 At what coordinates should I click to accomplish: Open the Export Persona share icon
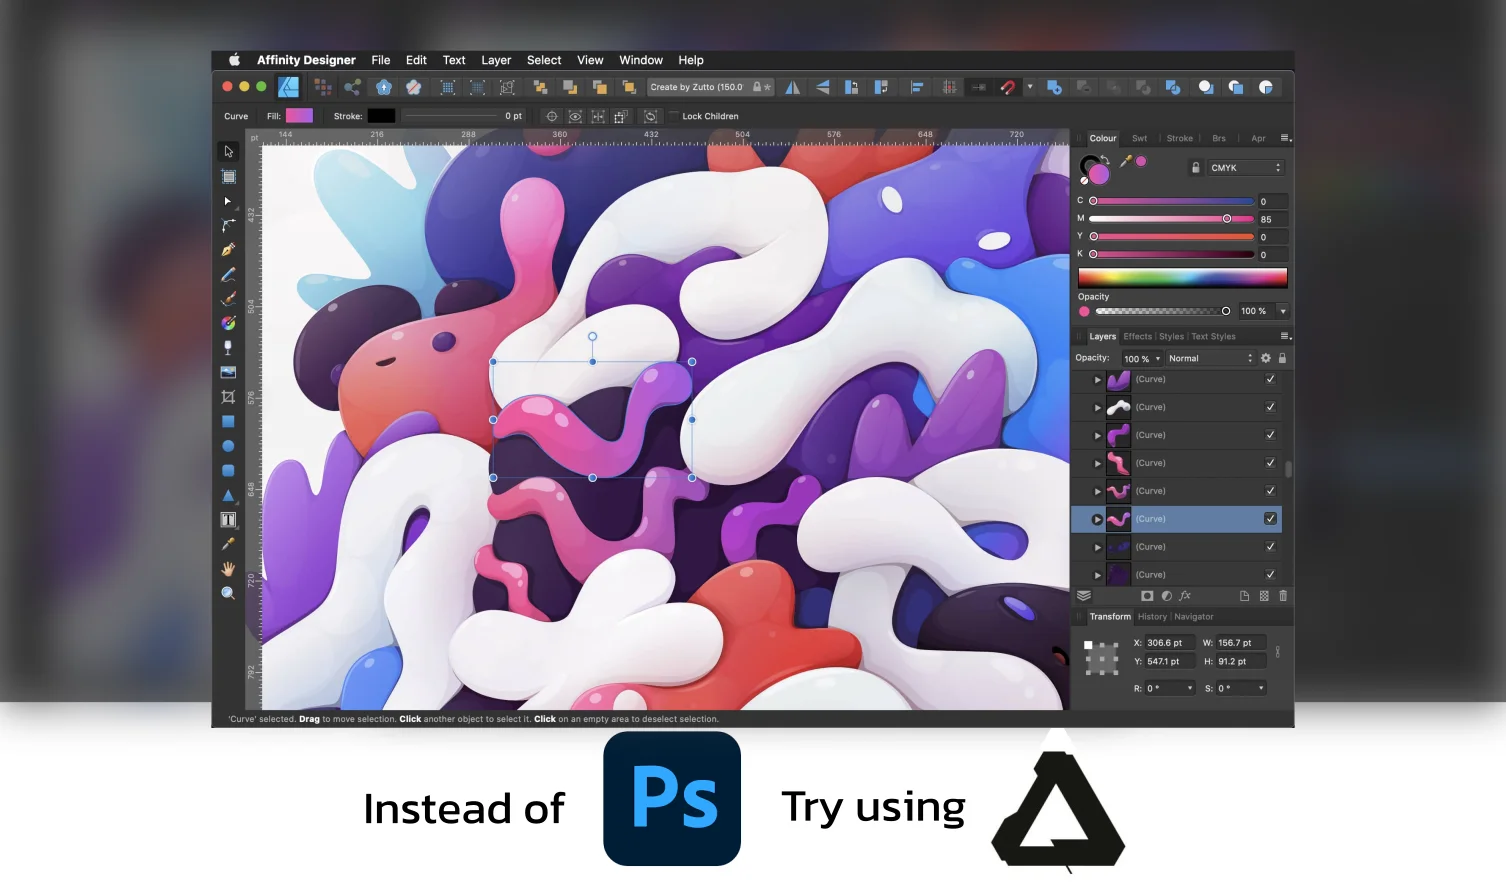pyautogui.click(x=352, y=87)
